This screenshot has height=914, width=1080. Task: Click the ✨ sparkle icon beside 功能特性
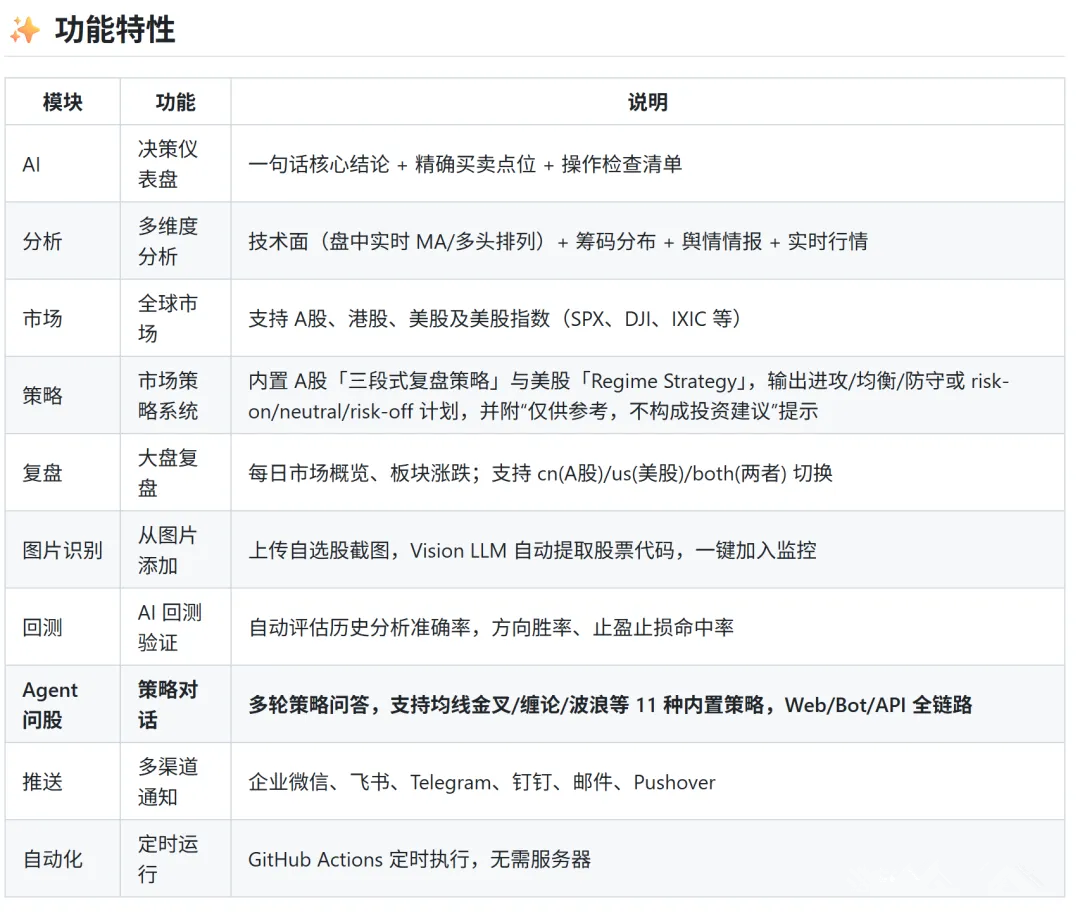point(26,30)
